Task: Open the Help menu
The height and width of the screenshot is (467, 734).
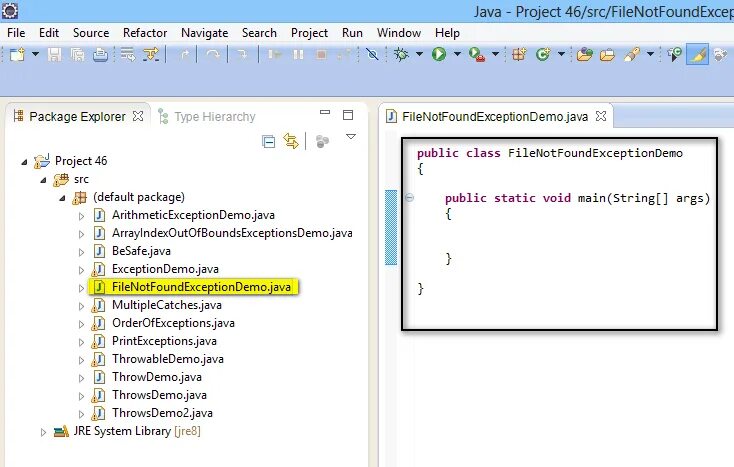Action: tap(447, 33)
